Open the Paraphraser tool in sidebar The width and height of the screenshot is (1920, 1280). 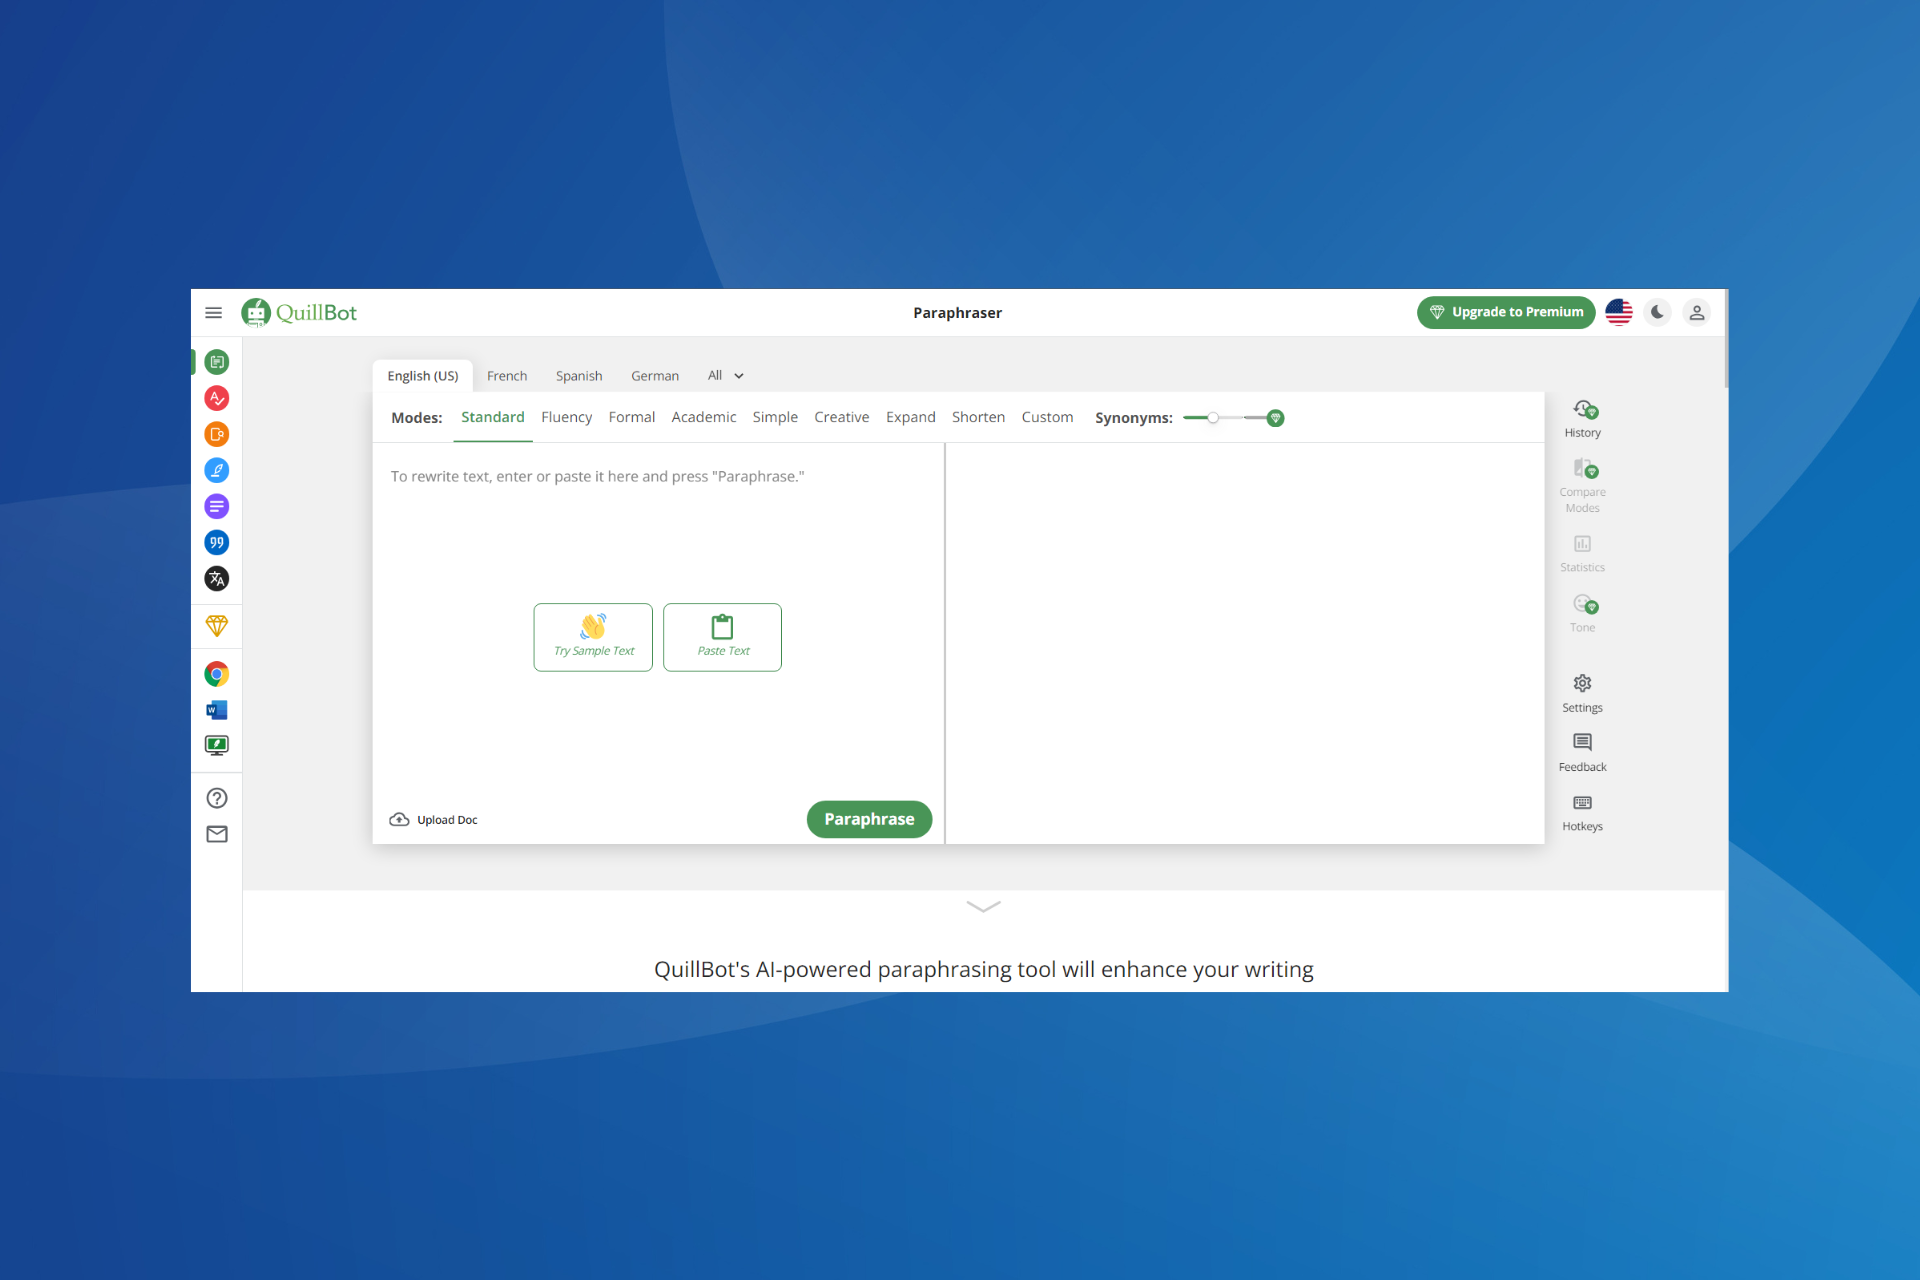tap(217, 362)
